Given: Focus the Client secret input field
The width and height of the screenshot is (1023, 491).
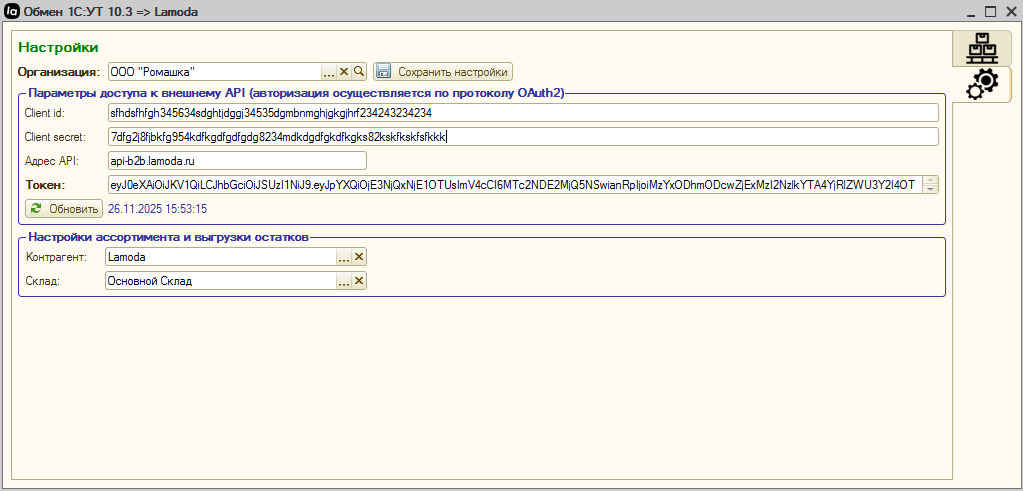Looking at the screenshot, I should click(x=523, y=136).
